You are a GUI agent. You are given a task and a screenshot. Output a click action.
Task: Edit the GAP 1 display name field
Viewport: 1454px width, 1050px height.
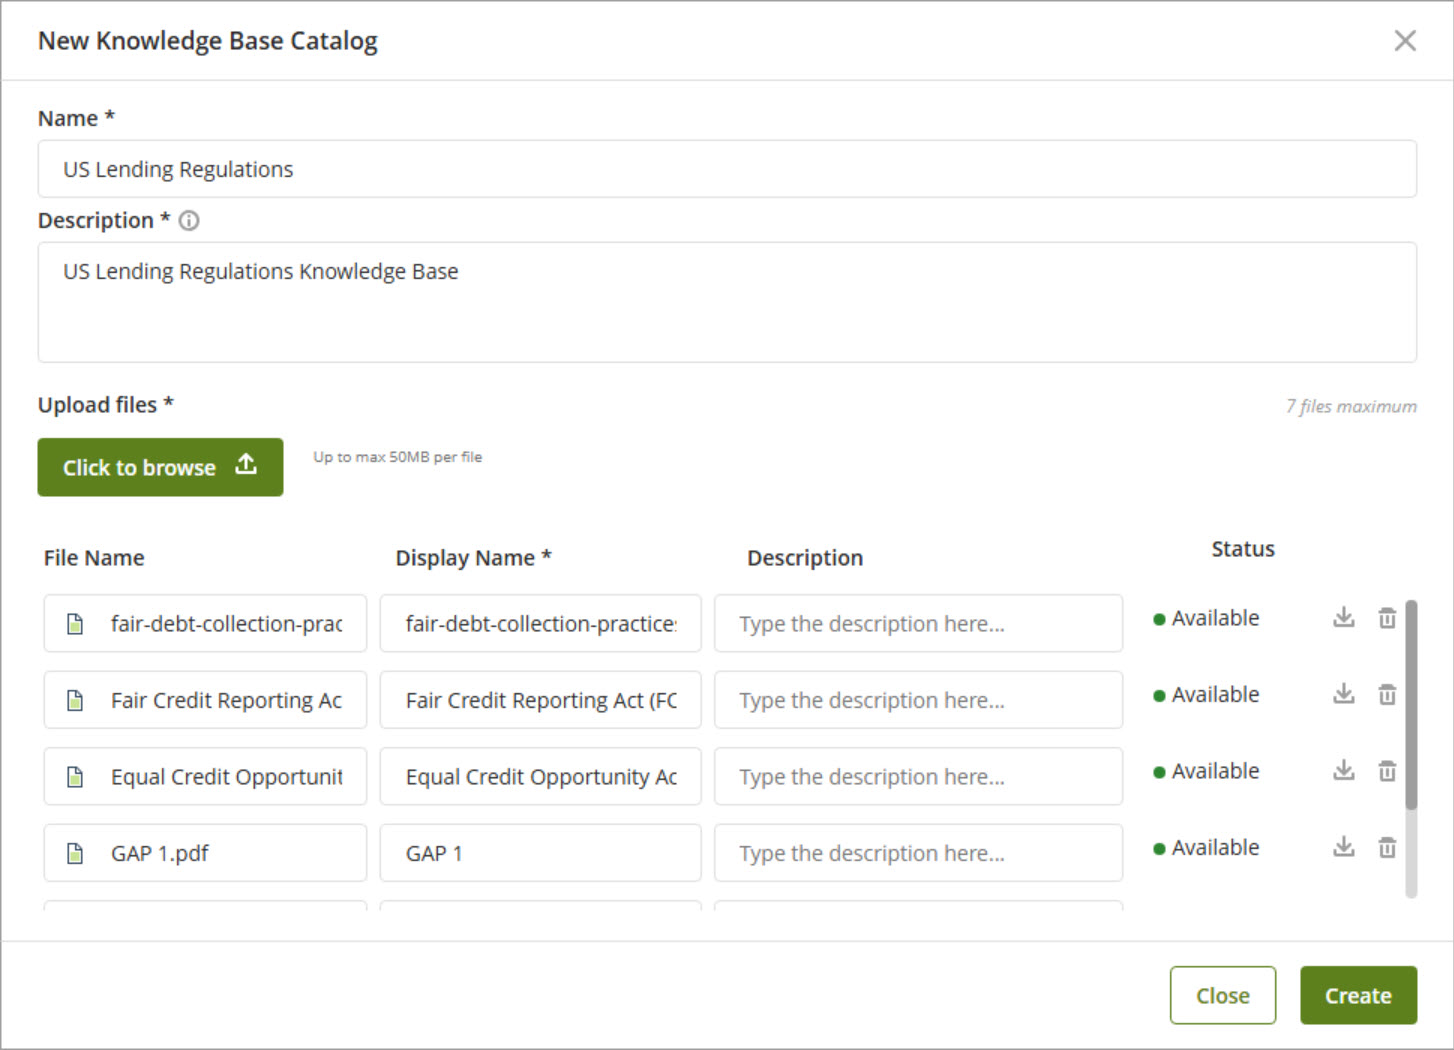(x=540, y=853)
